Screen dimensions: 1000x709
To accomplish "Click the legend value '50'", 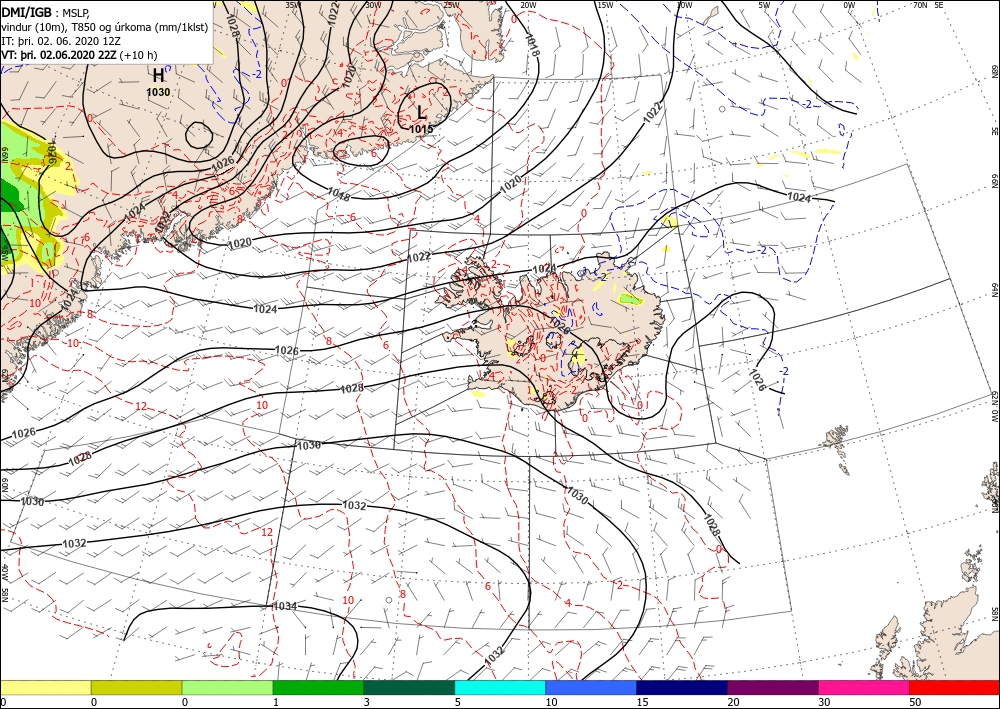I will 916,702.
